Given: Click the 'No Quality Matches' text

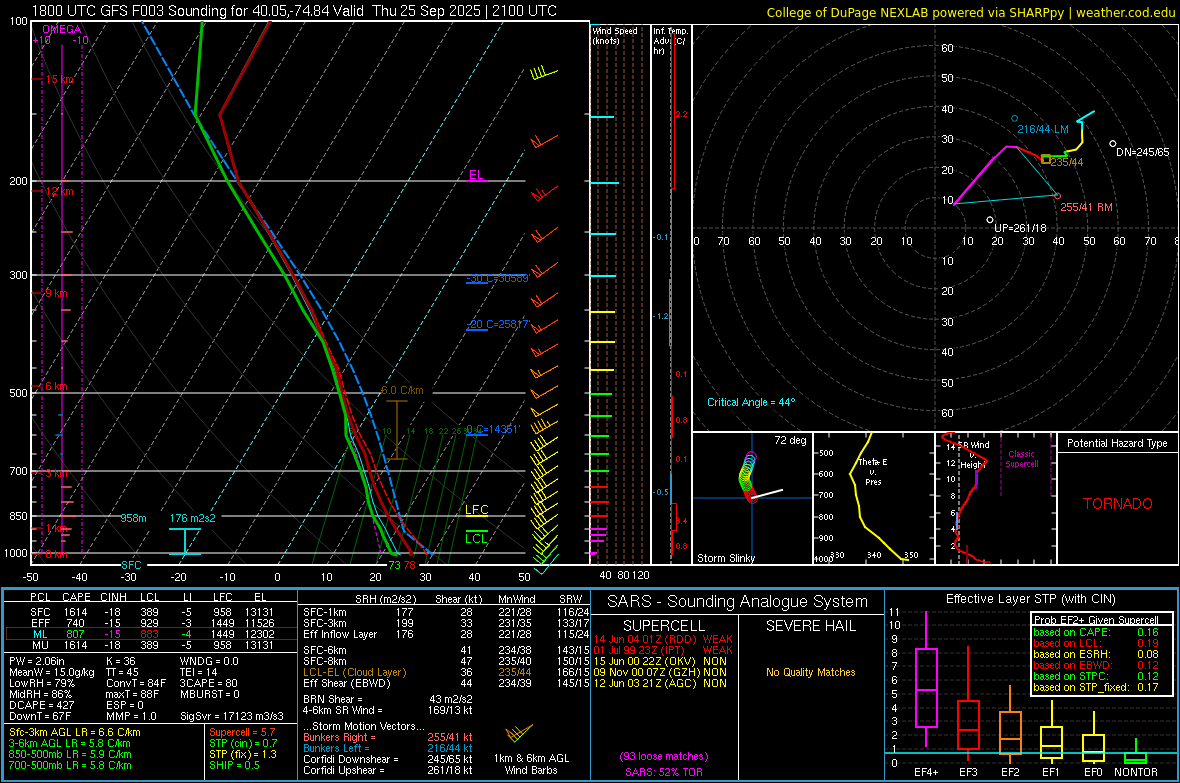Looking at the screenshot, I should pos(810,672).
